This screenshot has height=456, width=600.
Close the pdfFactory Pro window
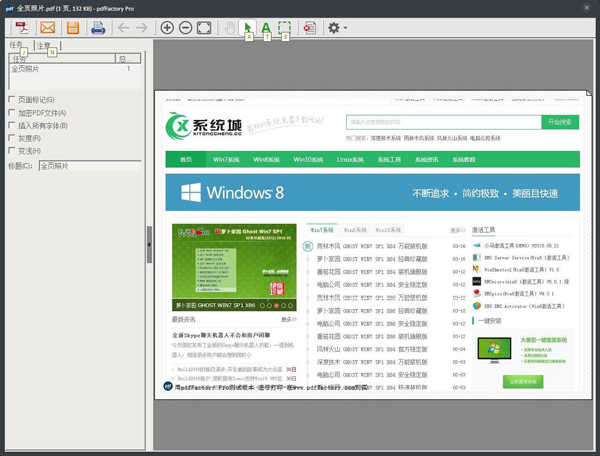point(587,8)
